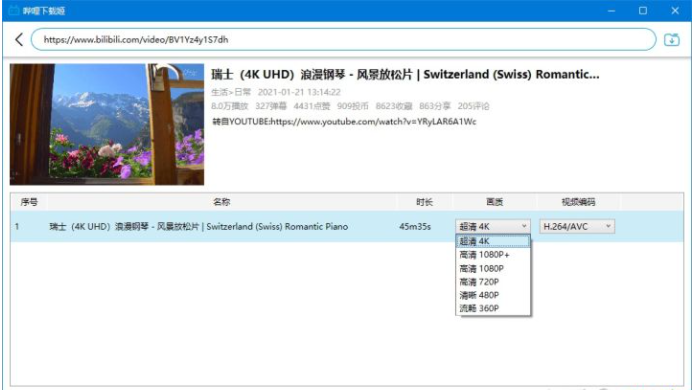Screen dimensions: 692x390
Task: Click the 序号 column header
Action: [x=29, y=202]
